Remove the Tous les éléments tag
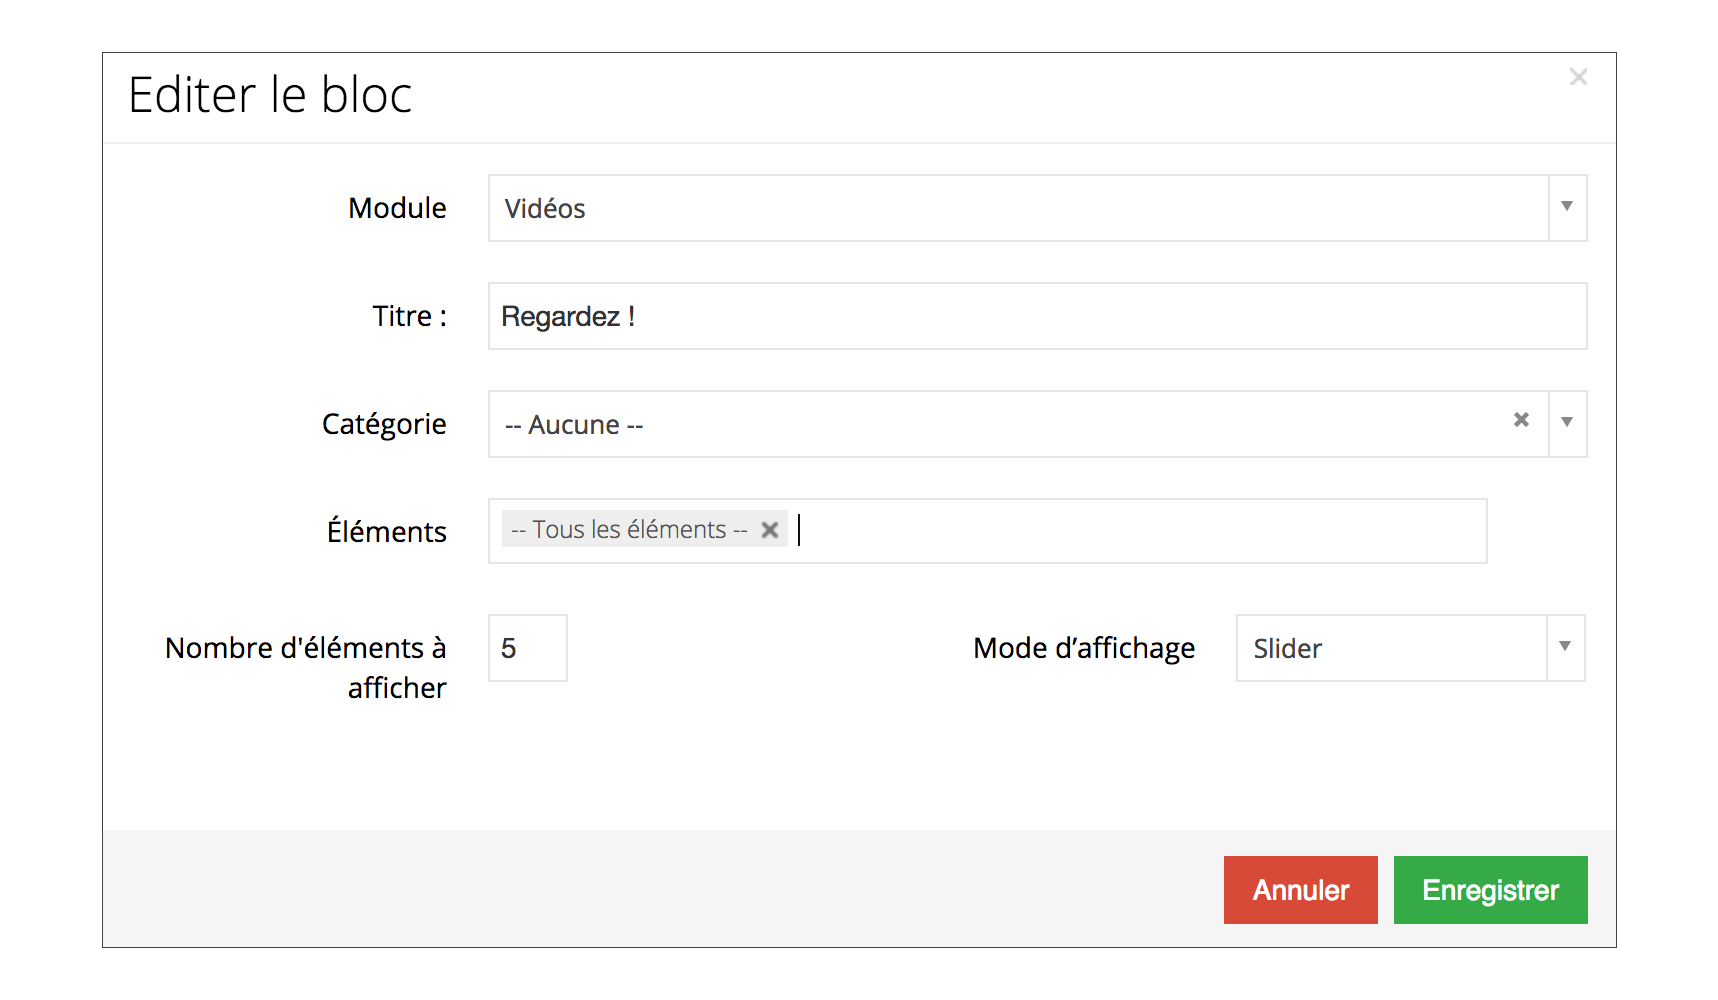 (769, 530)
